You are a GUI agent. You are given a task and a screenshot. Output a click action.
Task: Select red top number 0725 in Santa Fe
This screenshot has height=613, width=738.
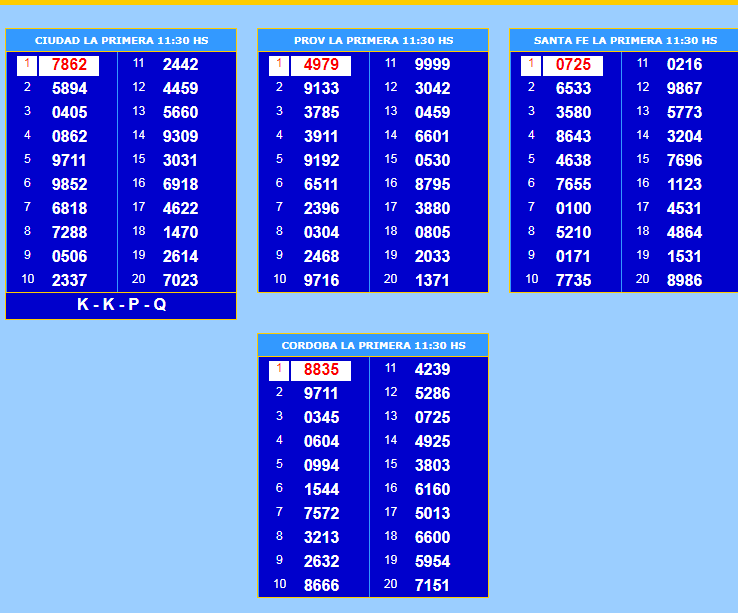click(573, 65)
